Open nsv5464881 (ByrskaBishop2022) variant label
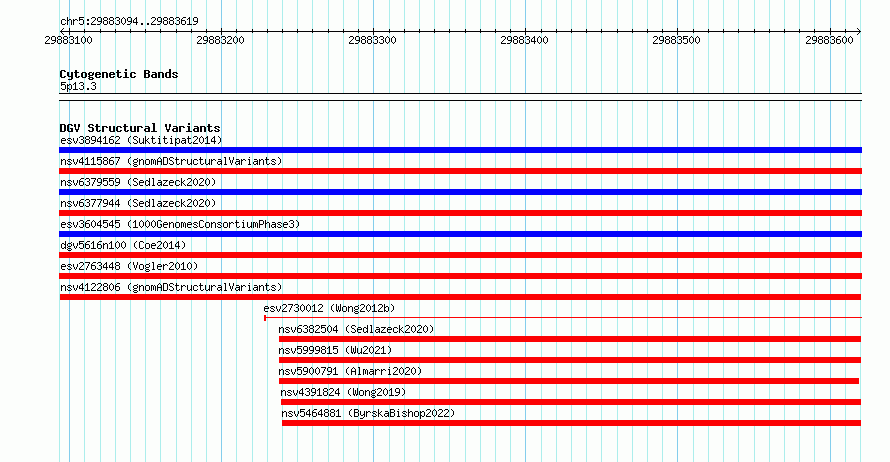 coord(368,413)
